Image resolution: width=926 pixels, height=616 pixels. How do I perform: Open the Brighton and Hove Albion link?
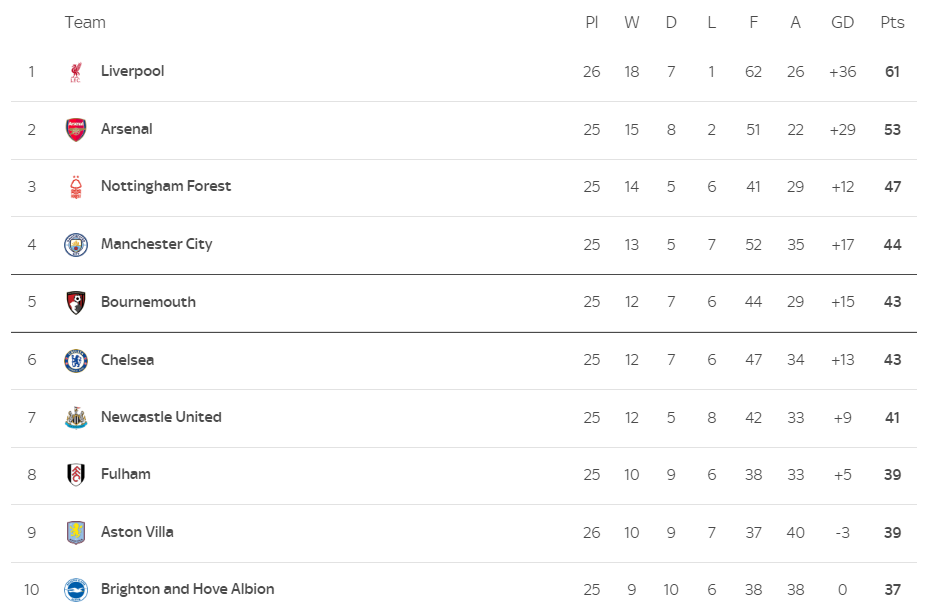click(187, 589)
